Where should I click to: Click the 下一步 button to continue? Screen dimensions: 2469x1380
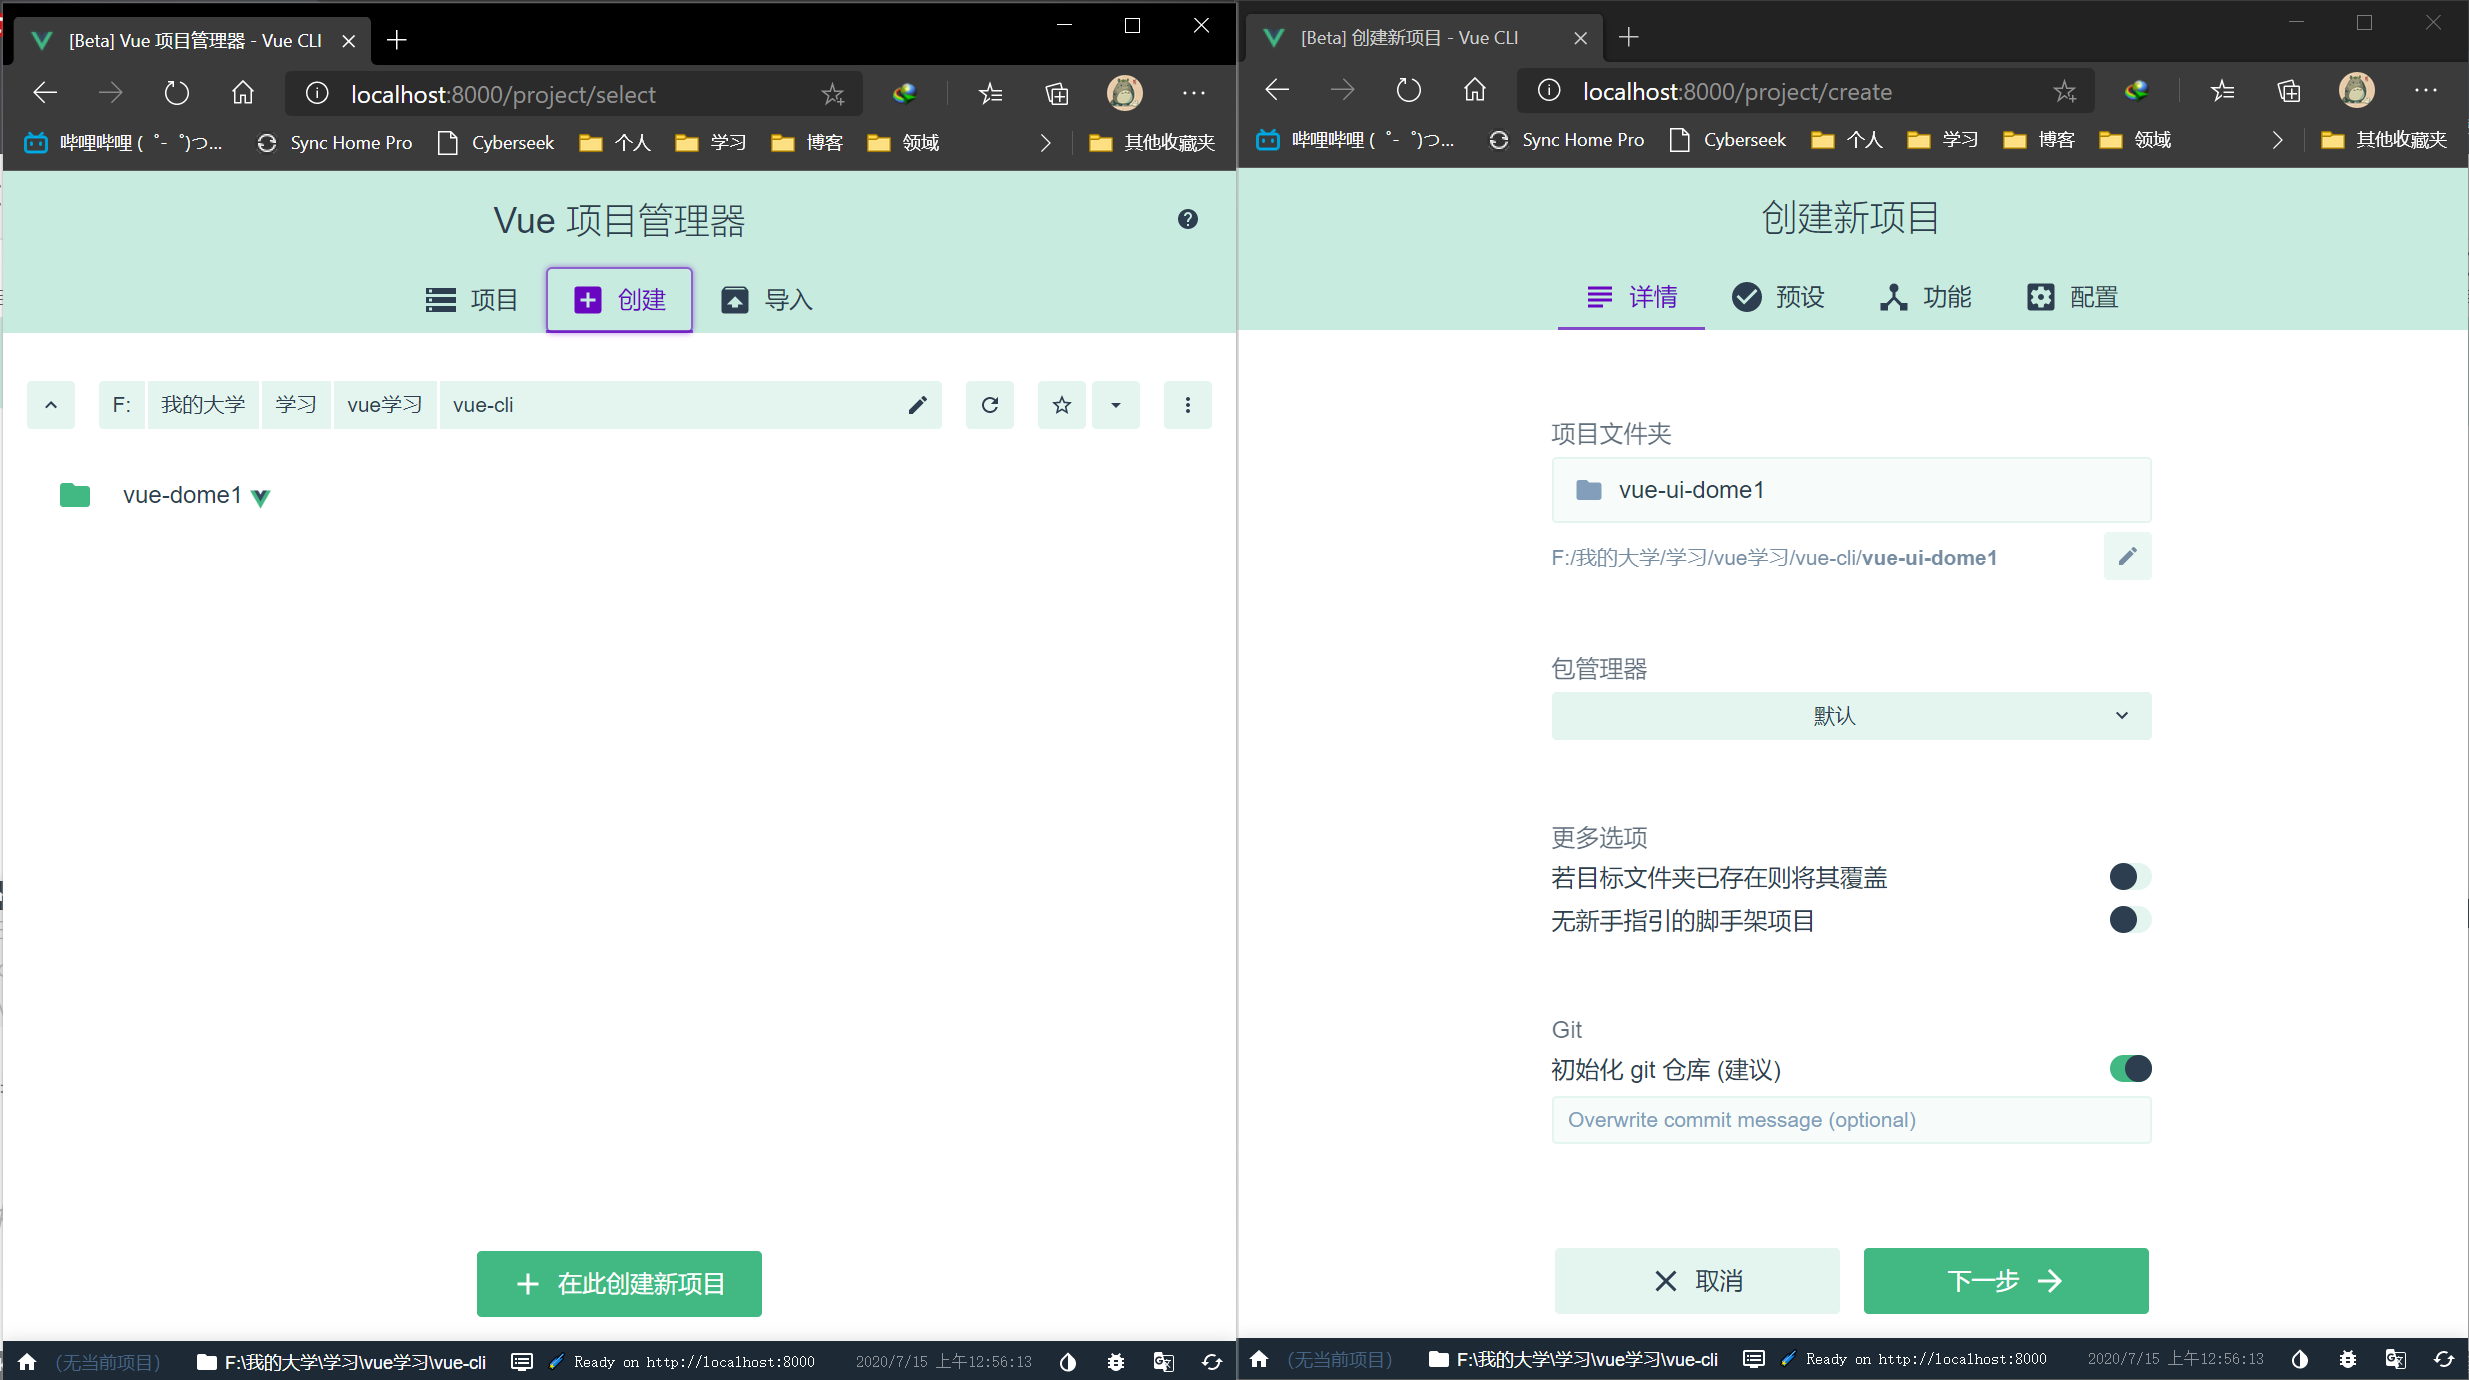2005,1281
